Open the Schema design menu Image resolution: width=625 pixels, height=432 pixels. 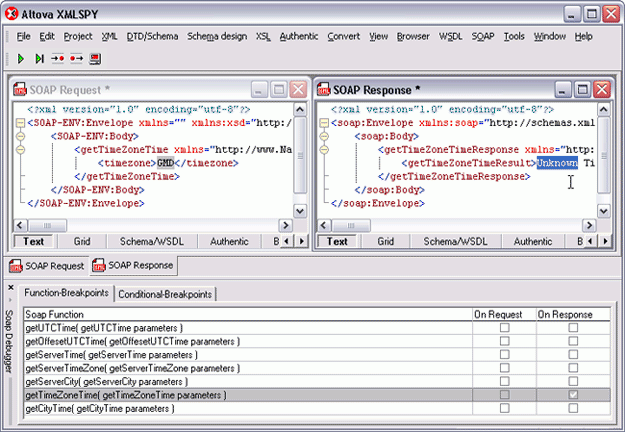click(x=217, y=36)
